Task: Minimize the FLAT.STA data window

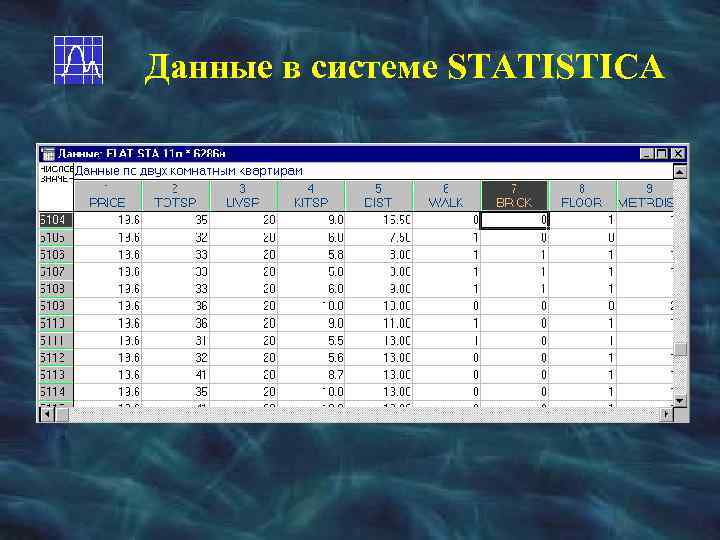Action: pos(647,154)
